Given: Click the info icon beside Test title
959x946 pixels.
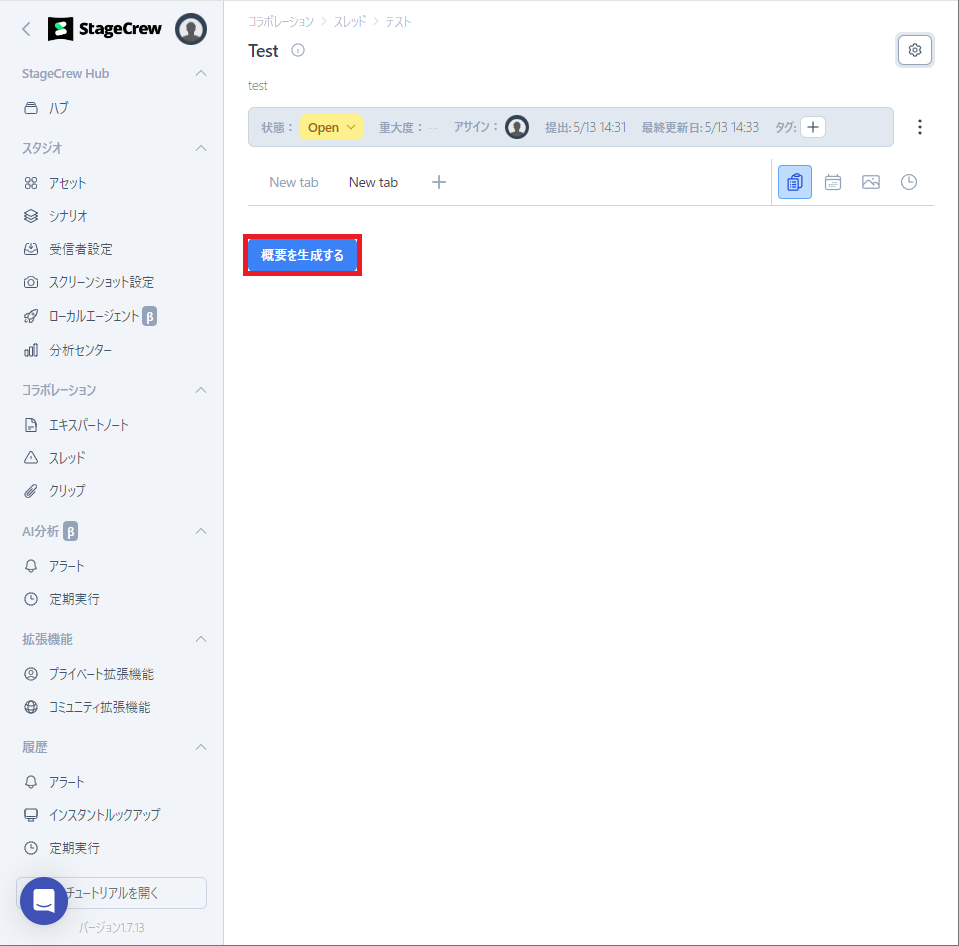Looking at the screenshot, I should (x=298, y=51).
